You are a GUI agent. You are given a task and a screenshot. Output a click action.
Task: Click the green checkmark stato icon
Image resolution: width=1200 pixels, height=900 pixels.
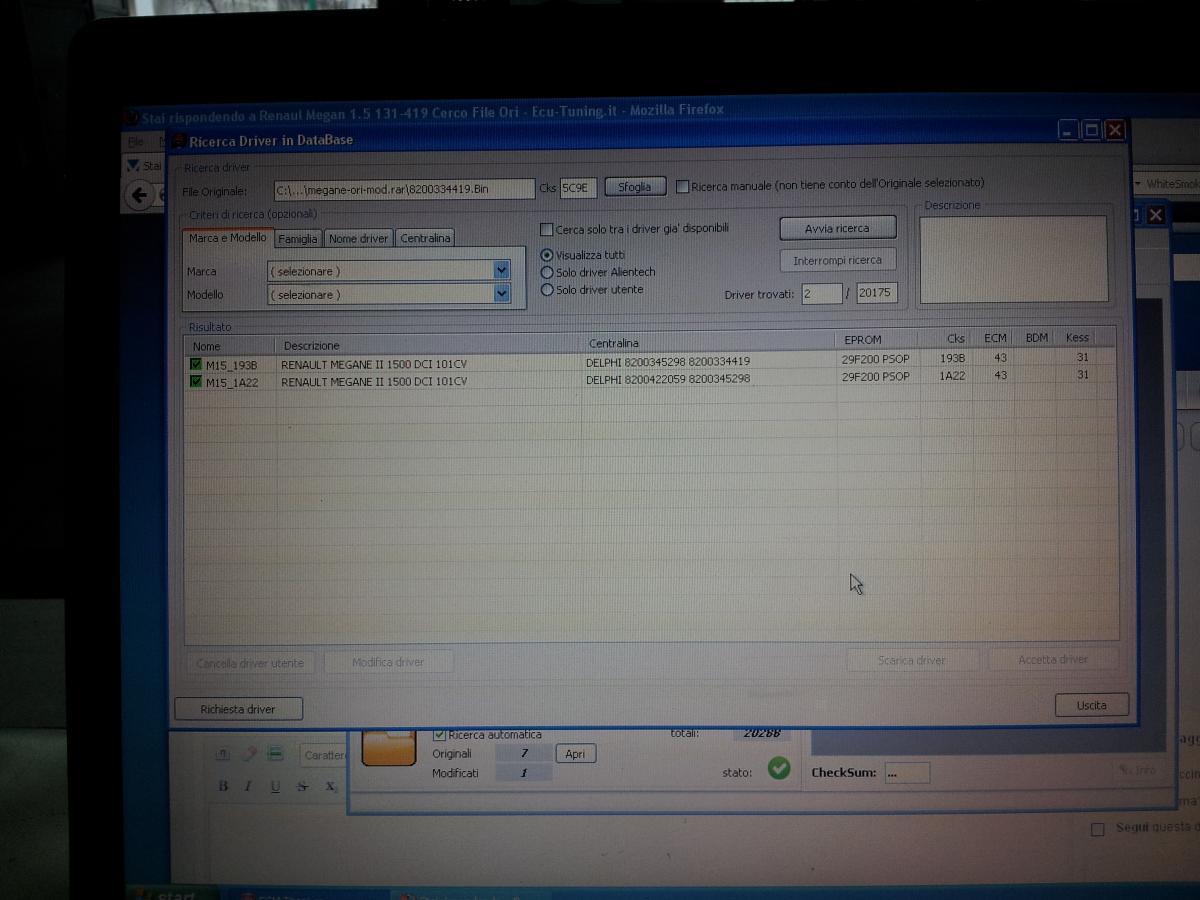[x=779, y=769]
